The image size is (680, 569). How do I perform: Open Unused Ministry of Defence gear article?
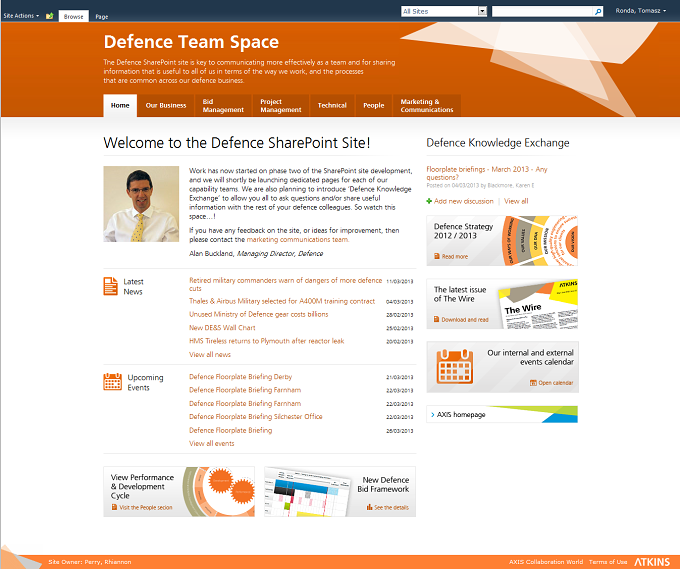[x=258, y=314]
